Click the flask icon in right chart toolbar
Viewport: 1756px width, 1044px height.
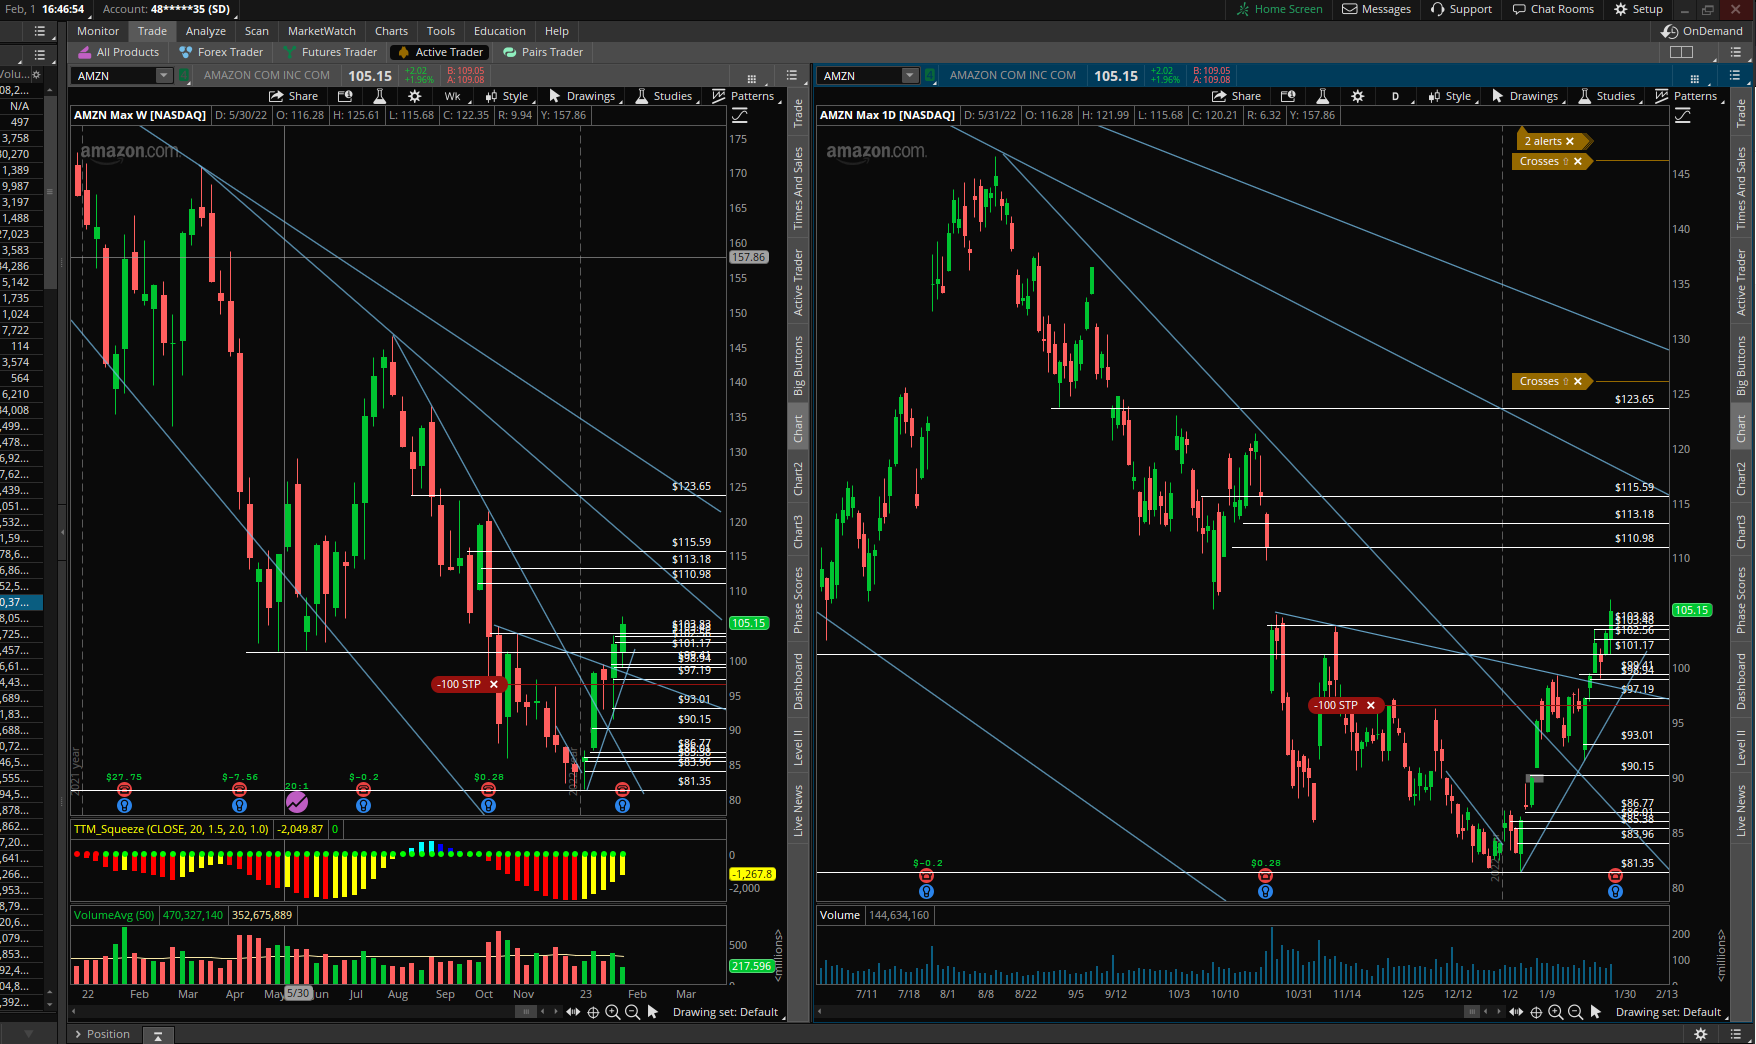1322,96
